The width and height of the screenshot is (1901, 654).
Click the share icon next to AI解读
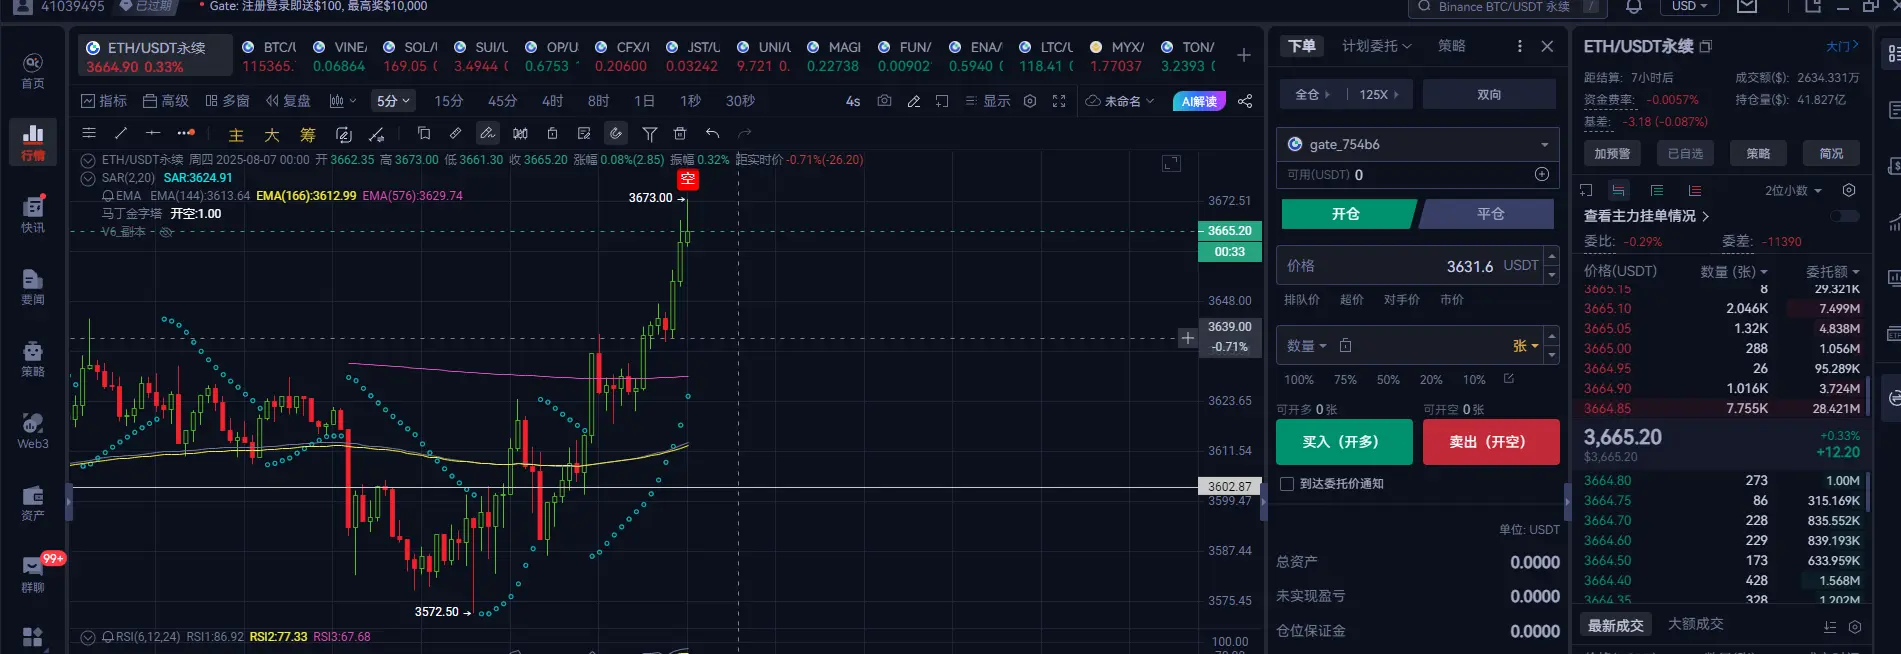click(x=1245, y=101)
